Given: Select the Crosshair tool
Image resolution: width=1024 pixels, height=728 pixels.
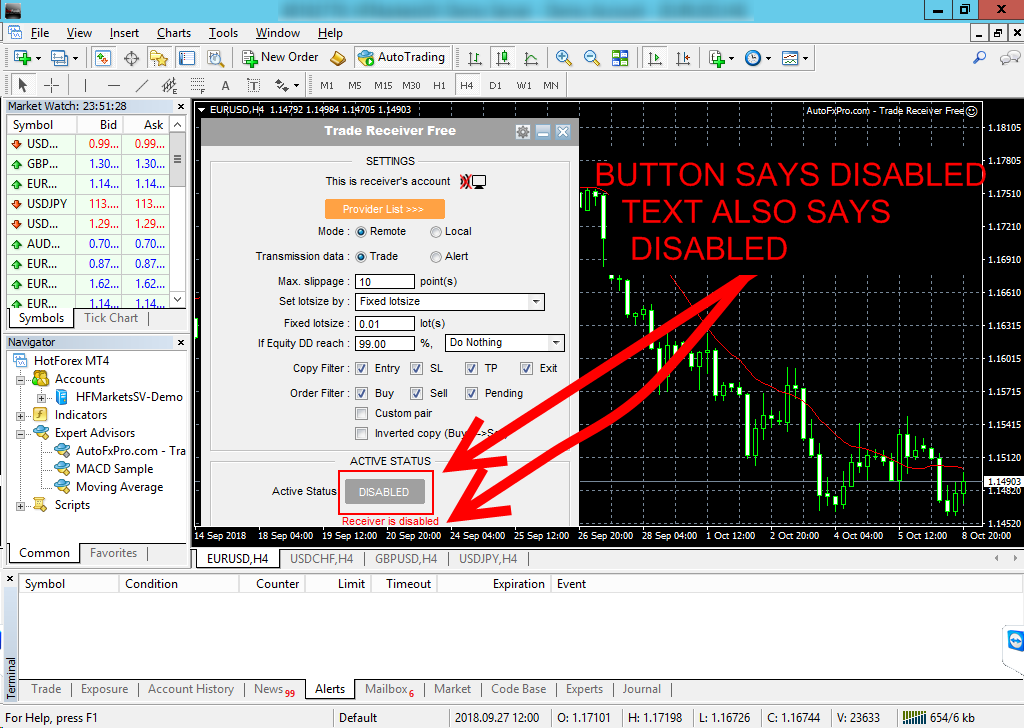Looking at the screenshot, I should coord(52,85).
